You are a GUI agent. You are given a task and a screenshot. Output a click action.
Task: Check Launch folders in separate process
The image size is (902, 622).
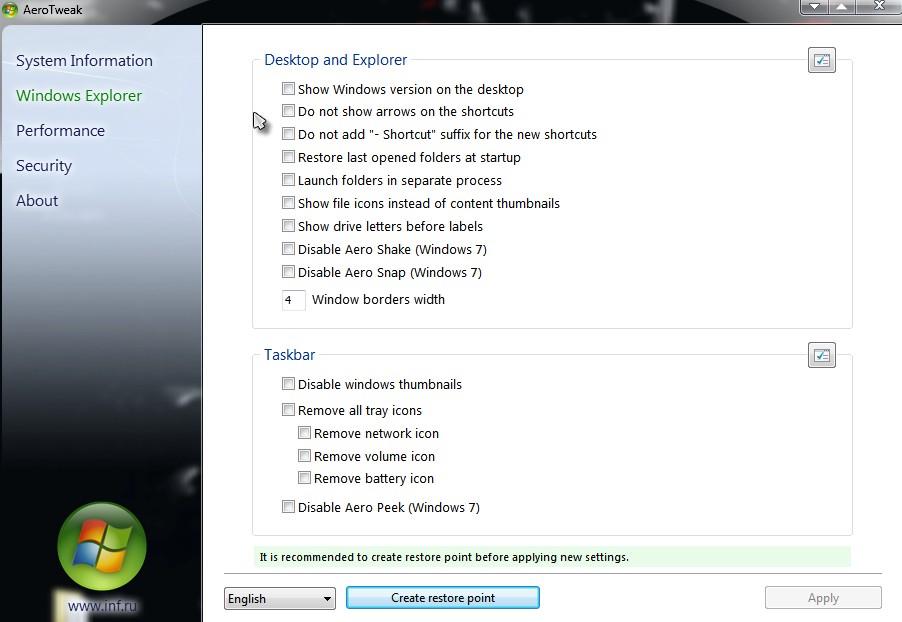pos(288,180)
